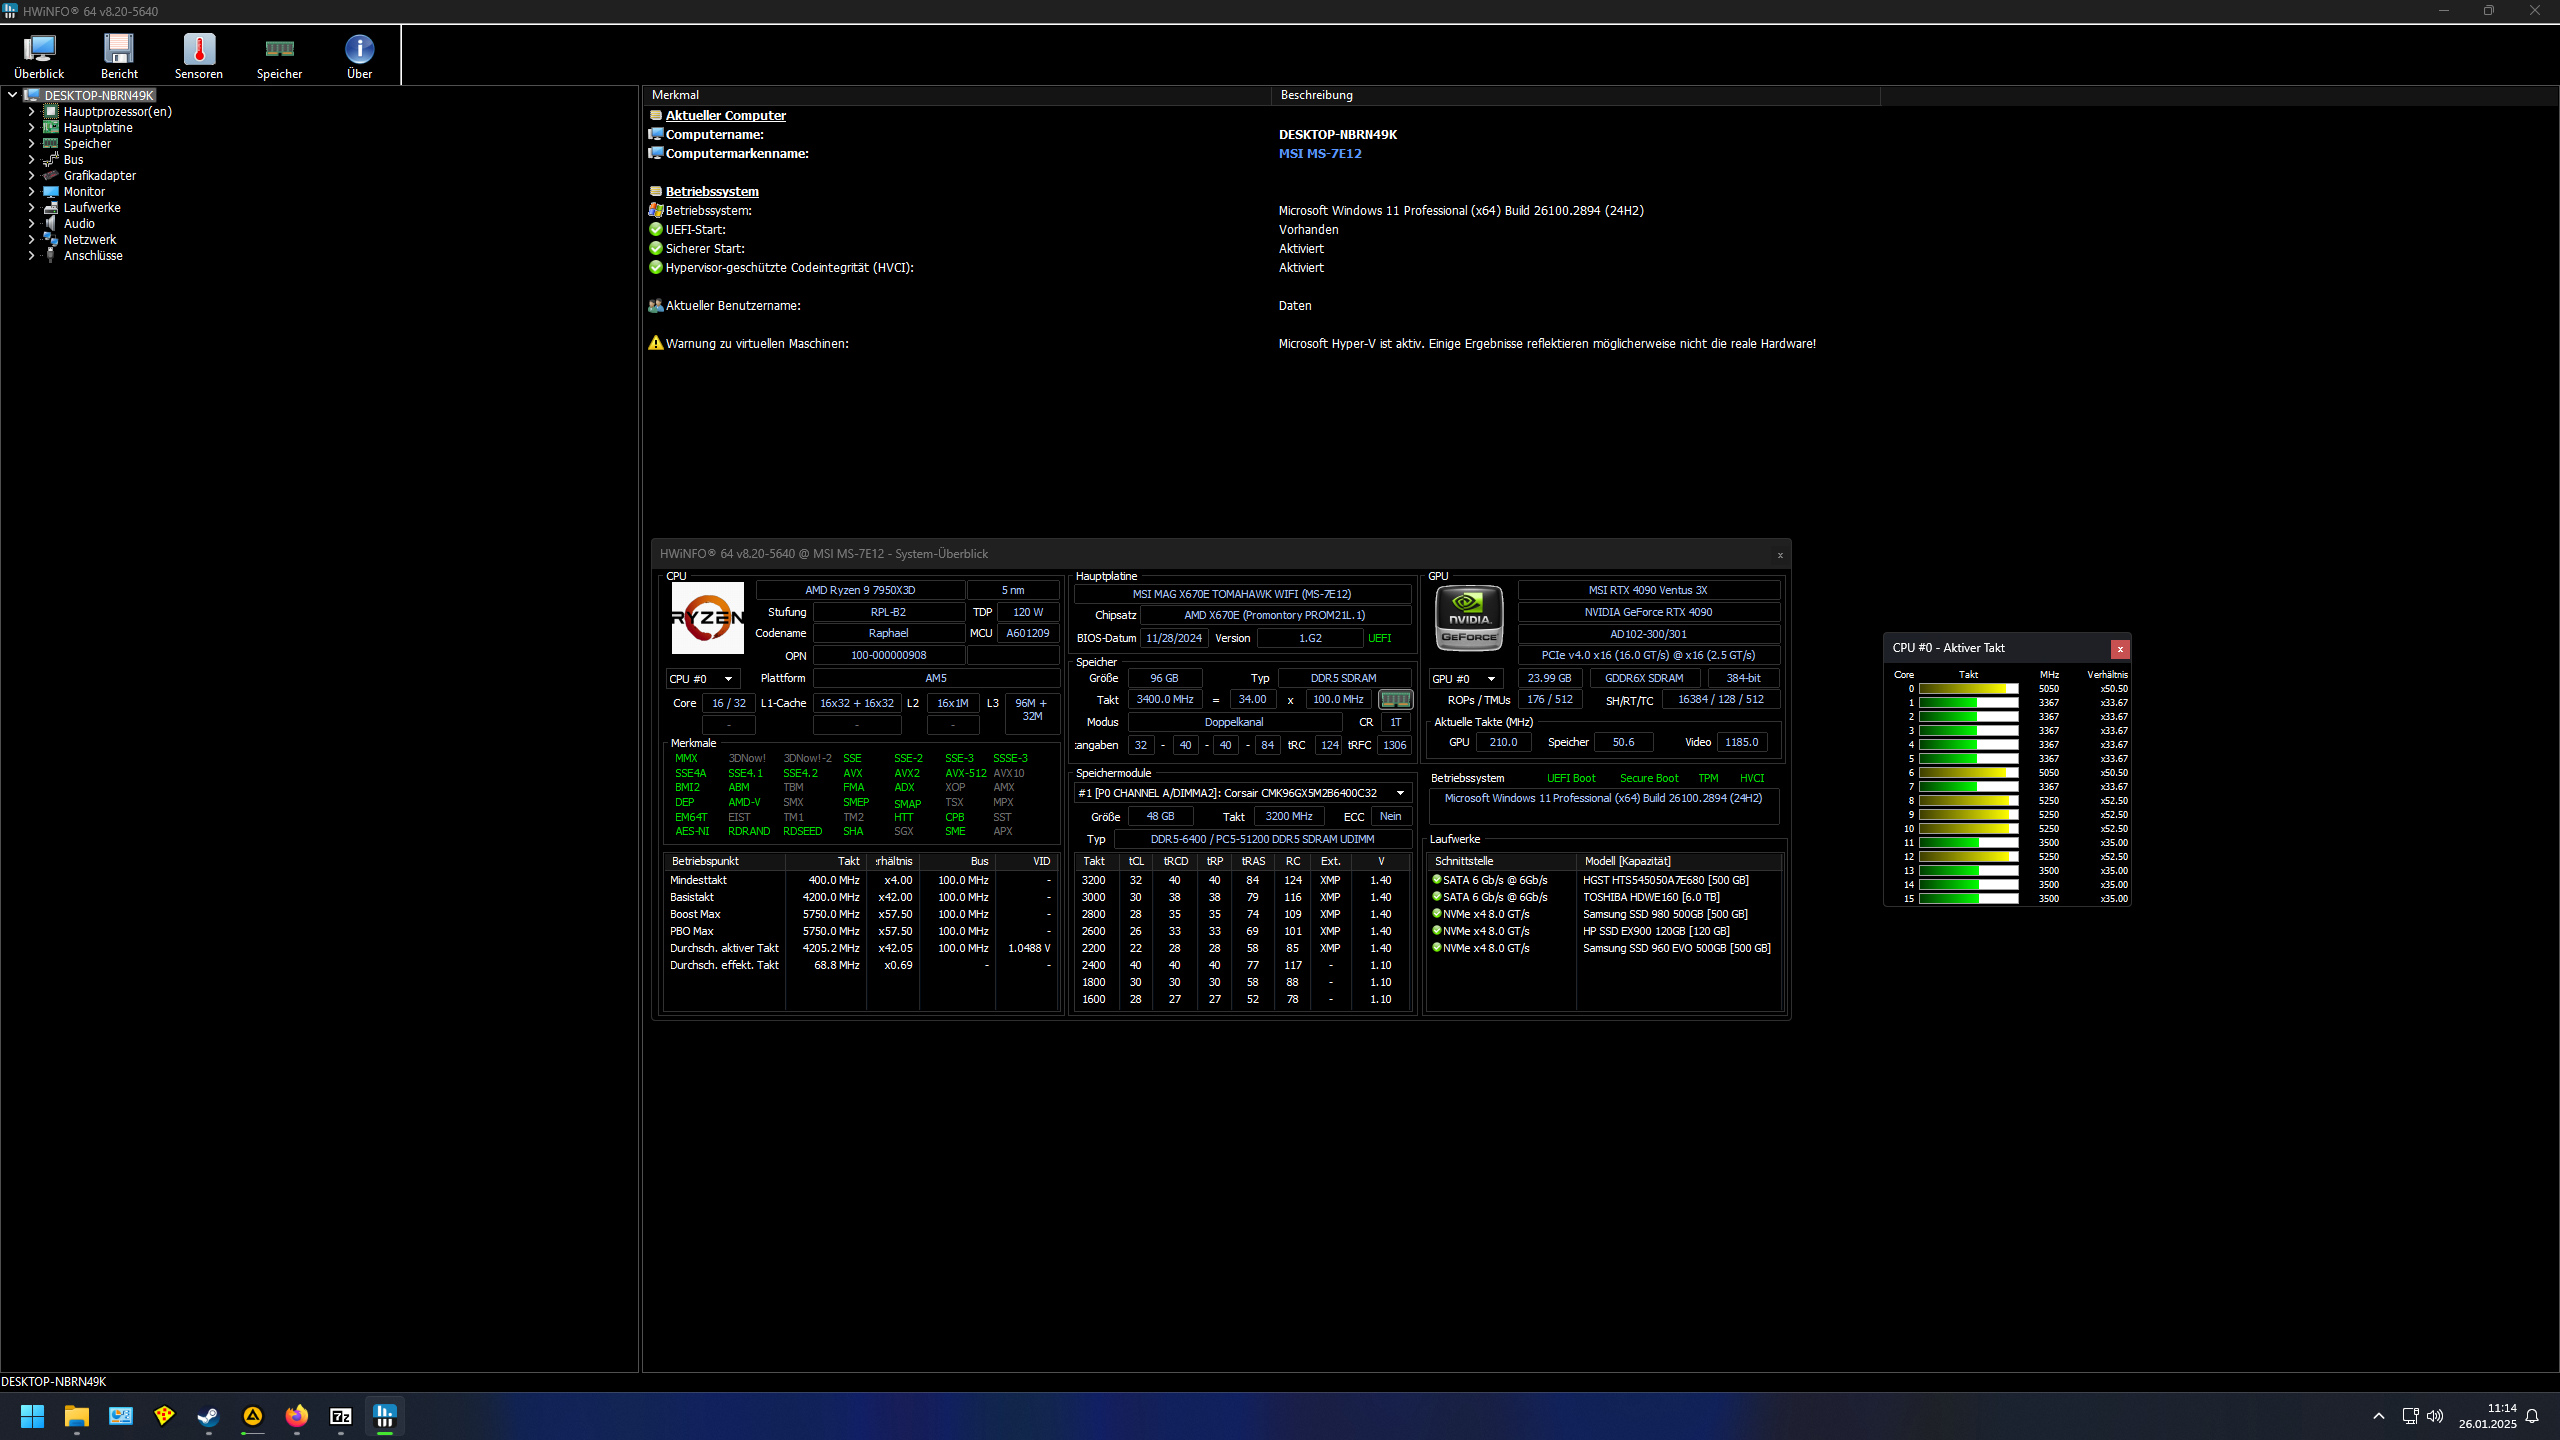Viewport: 2560px width, 1440px height.
Task: Click the MSI RTX 4090 Ventus 3X field
Action: tap(1648, 590)
